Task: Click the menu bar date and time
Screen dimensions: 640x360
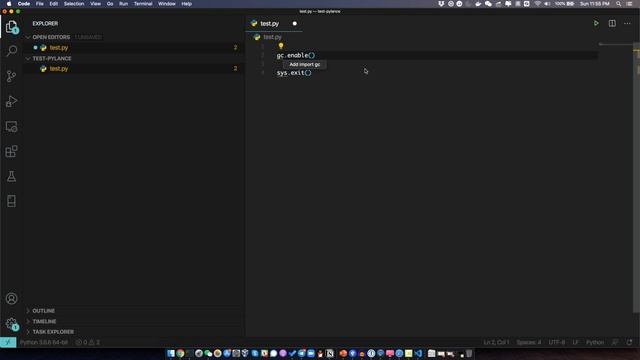Action: (x=595, y=4)
